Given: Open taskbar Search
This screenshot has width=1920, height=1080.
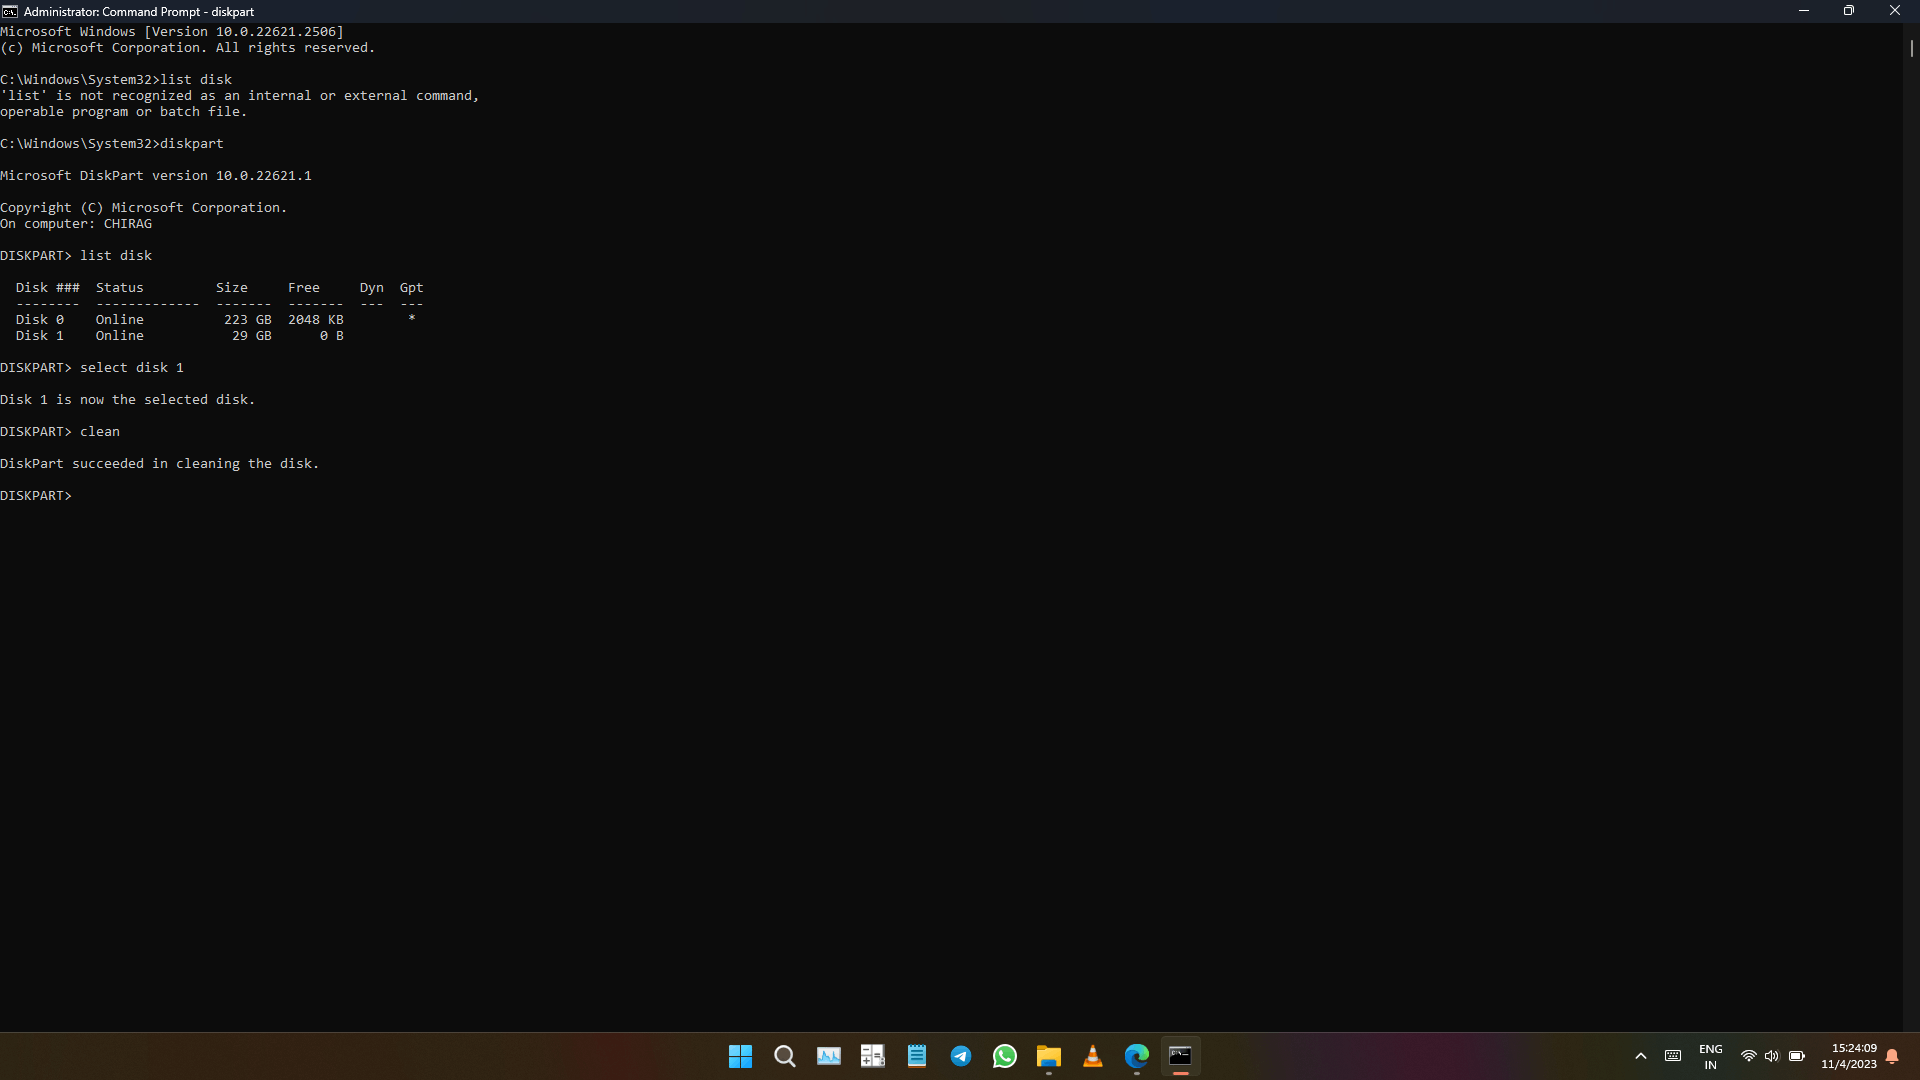Looking at the screenshot, I should point(785,1056).
